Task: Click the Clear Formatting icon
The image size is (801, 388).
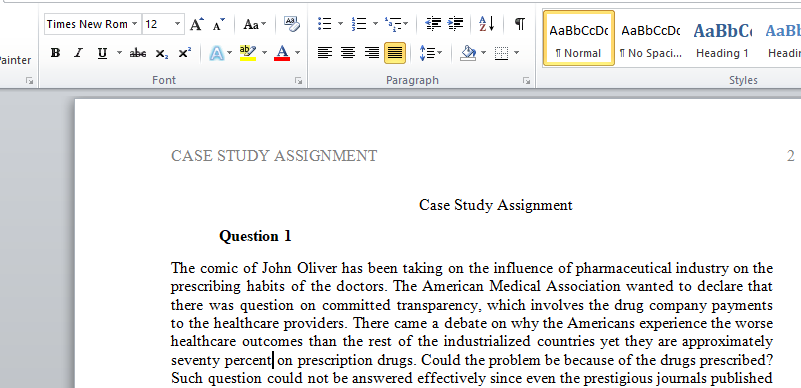Action: [292, 24]
